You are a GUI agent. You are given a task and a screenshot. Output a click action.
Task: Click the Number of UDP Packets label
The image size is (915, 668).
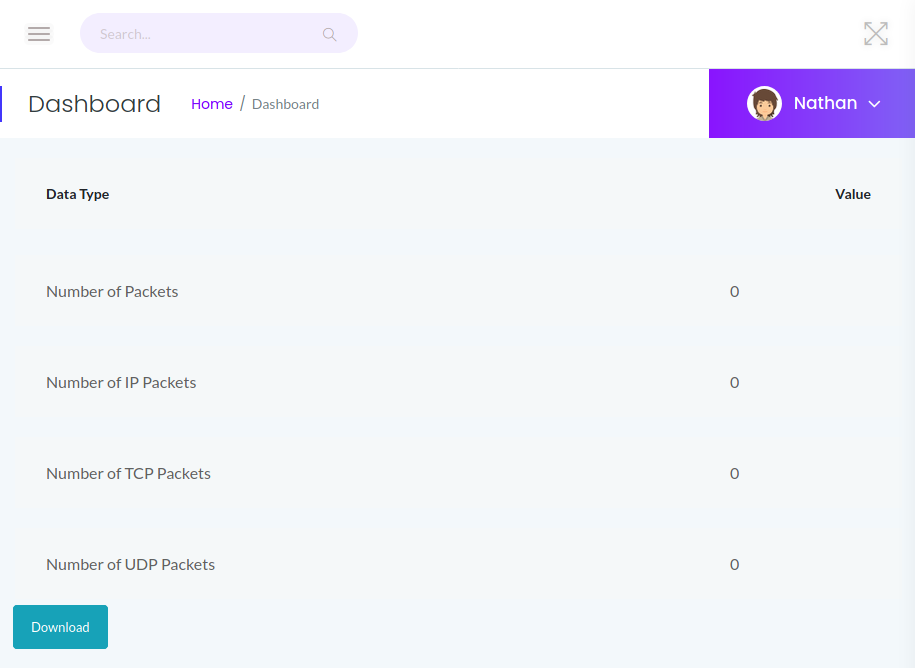point(130,565)
